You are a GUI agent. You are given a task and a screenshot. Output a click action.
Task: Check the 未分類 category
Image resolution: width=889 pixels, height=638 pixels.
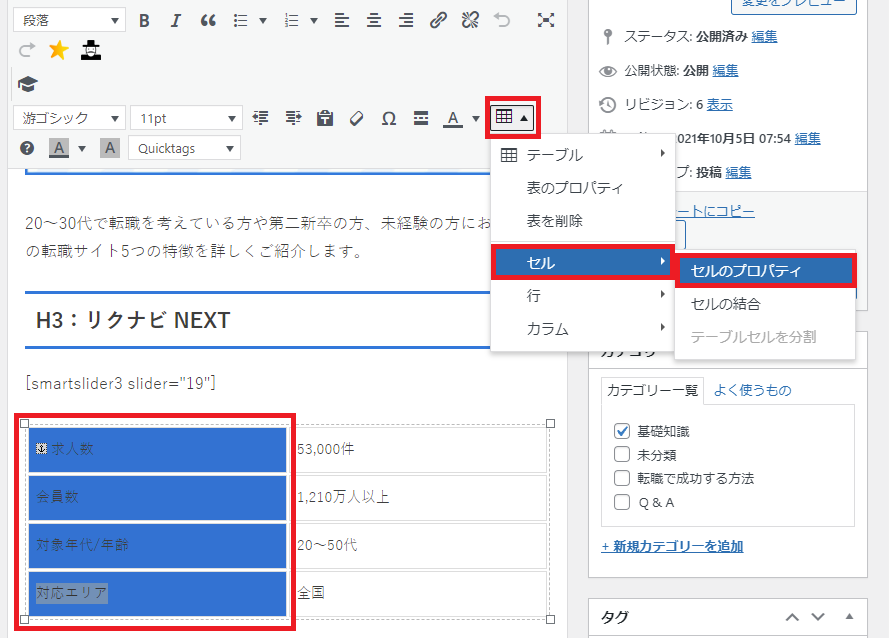coord(622,455)
